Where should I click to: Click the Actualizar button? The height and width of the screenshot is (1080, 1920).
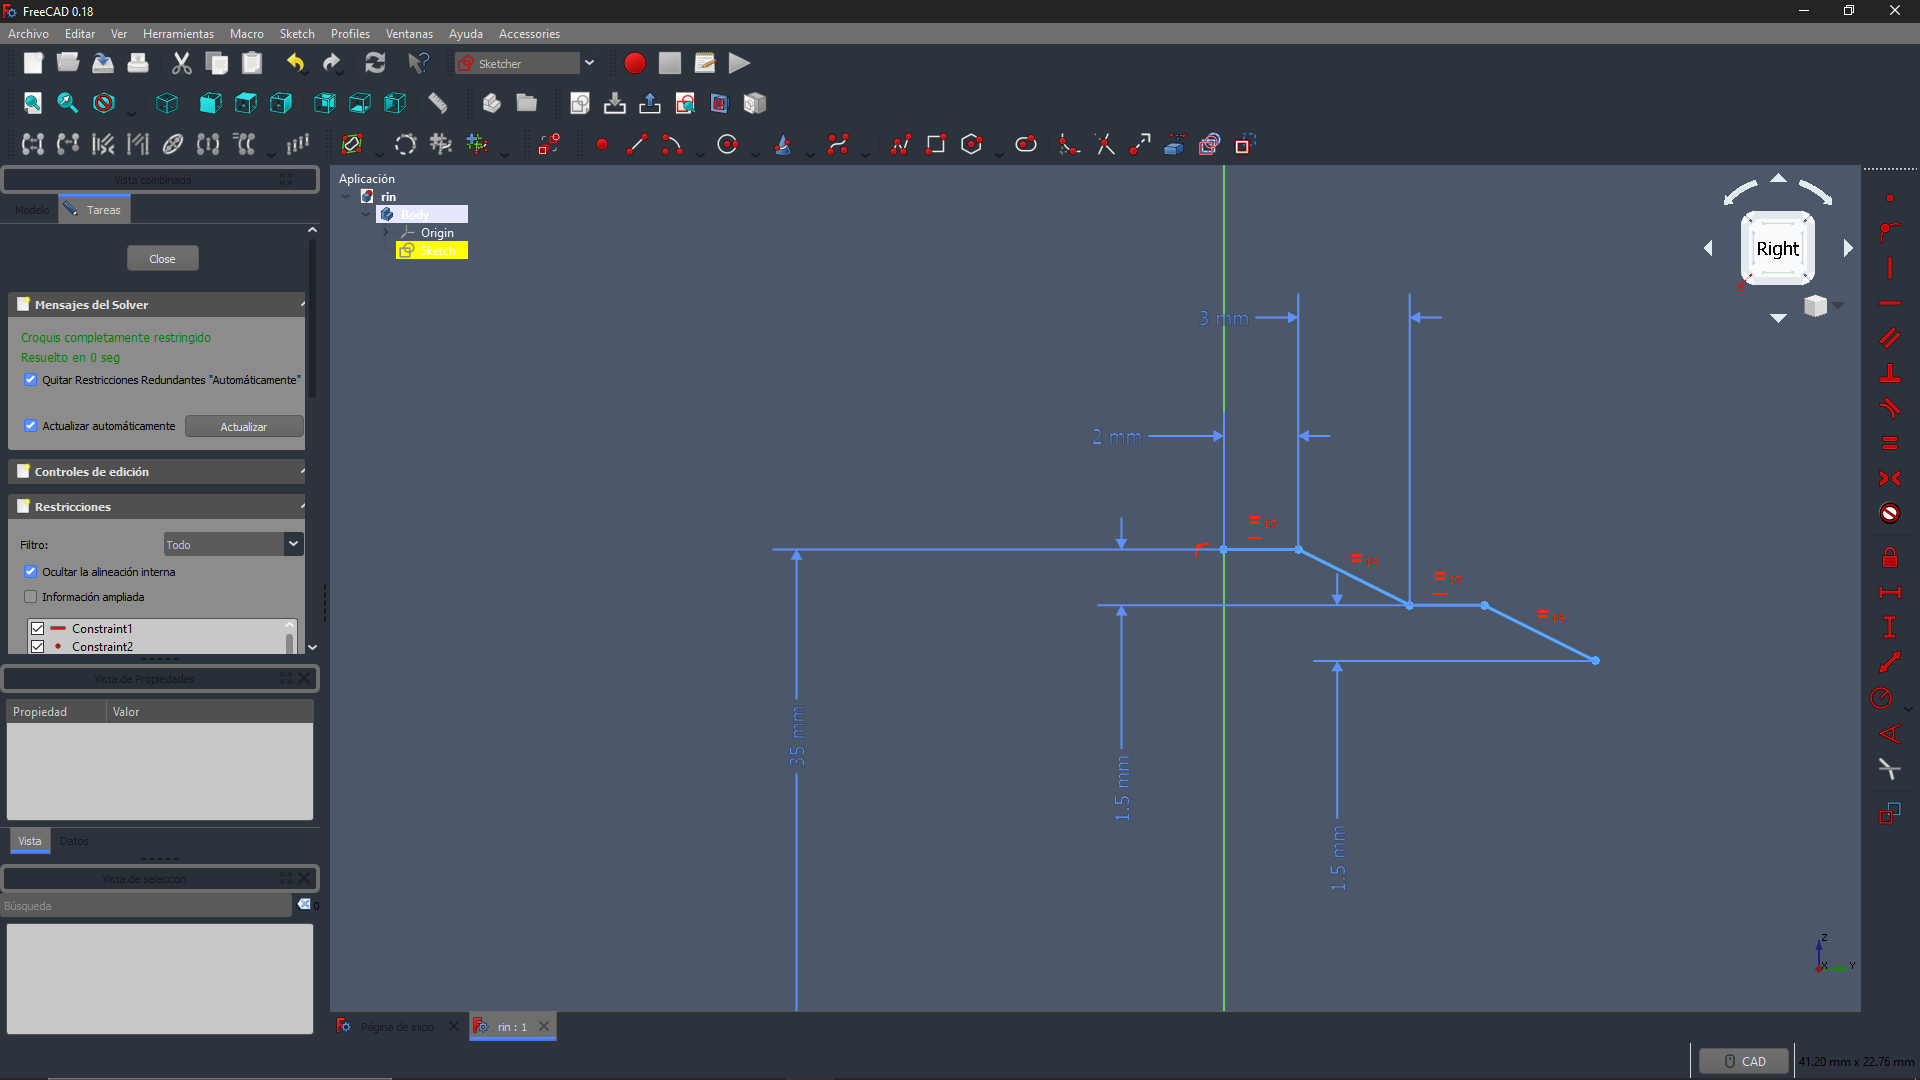(x=243, y=427)
